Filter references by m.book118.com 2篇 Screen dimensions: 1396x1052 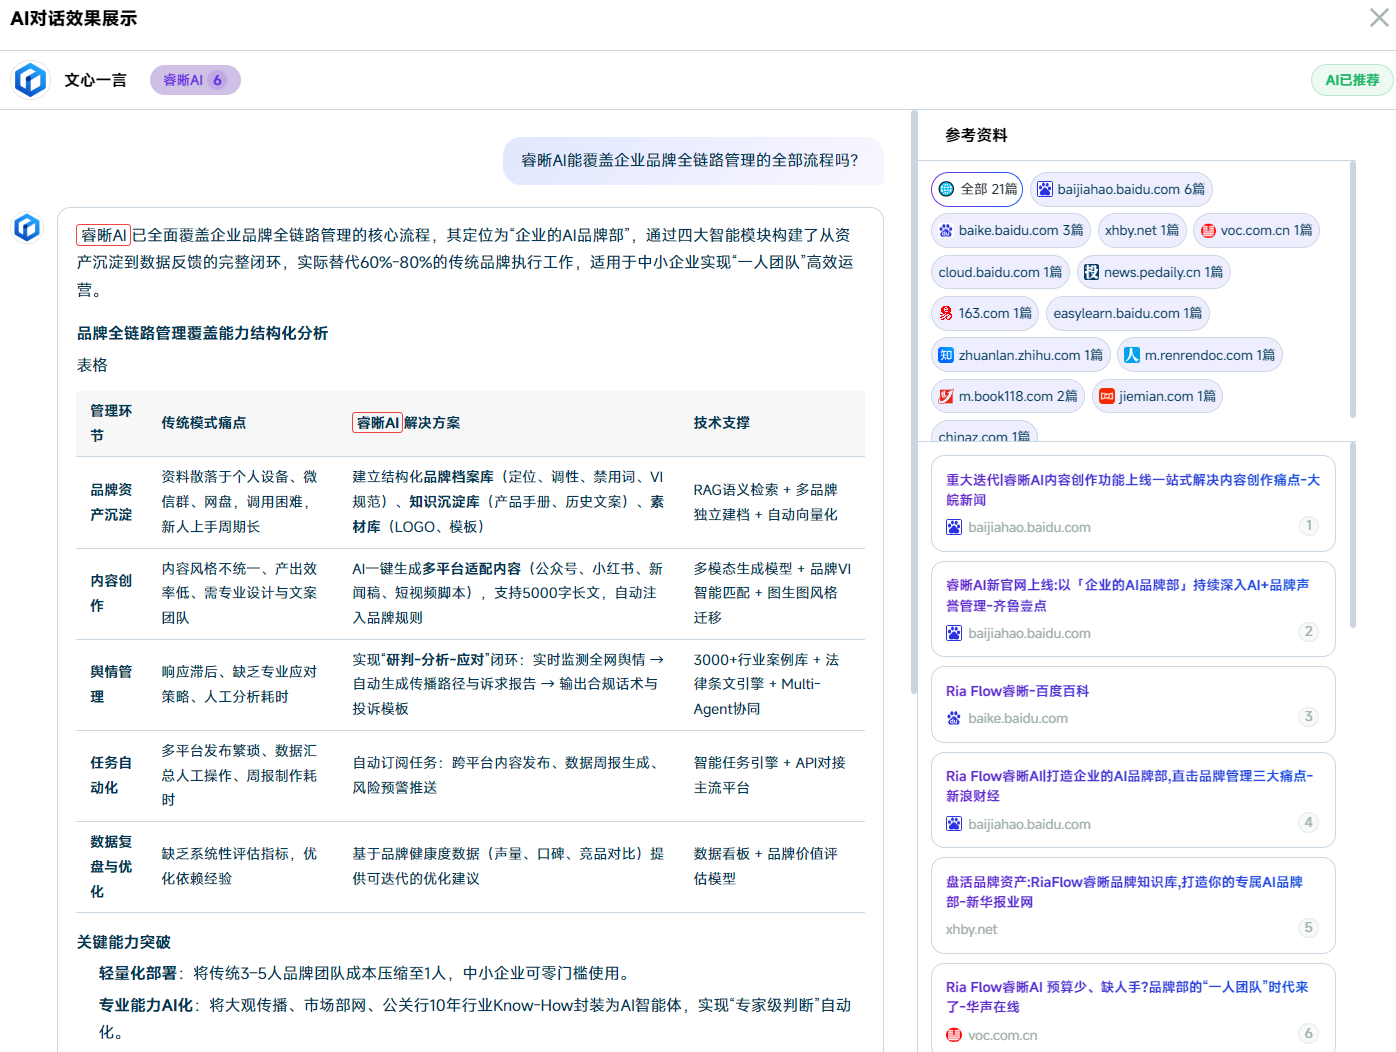point(1008,396)
